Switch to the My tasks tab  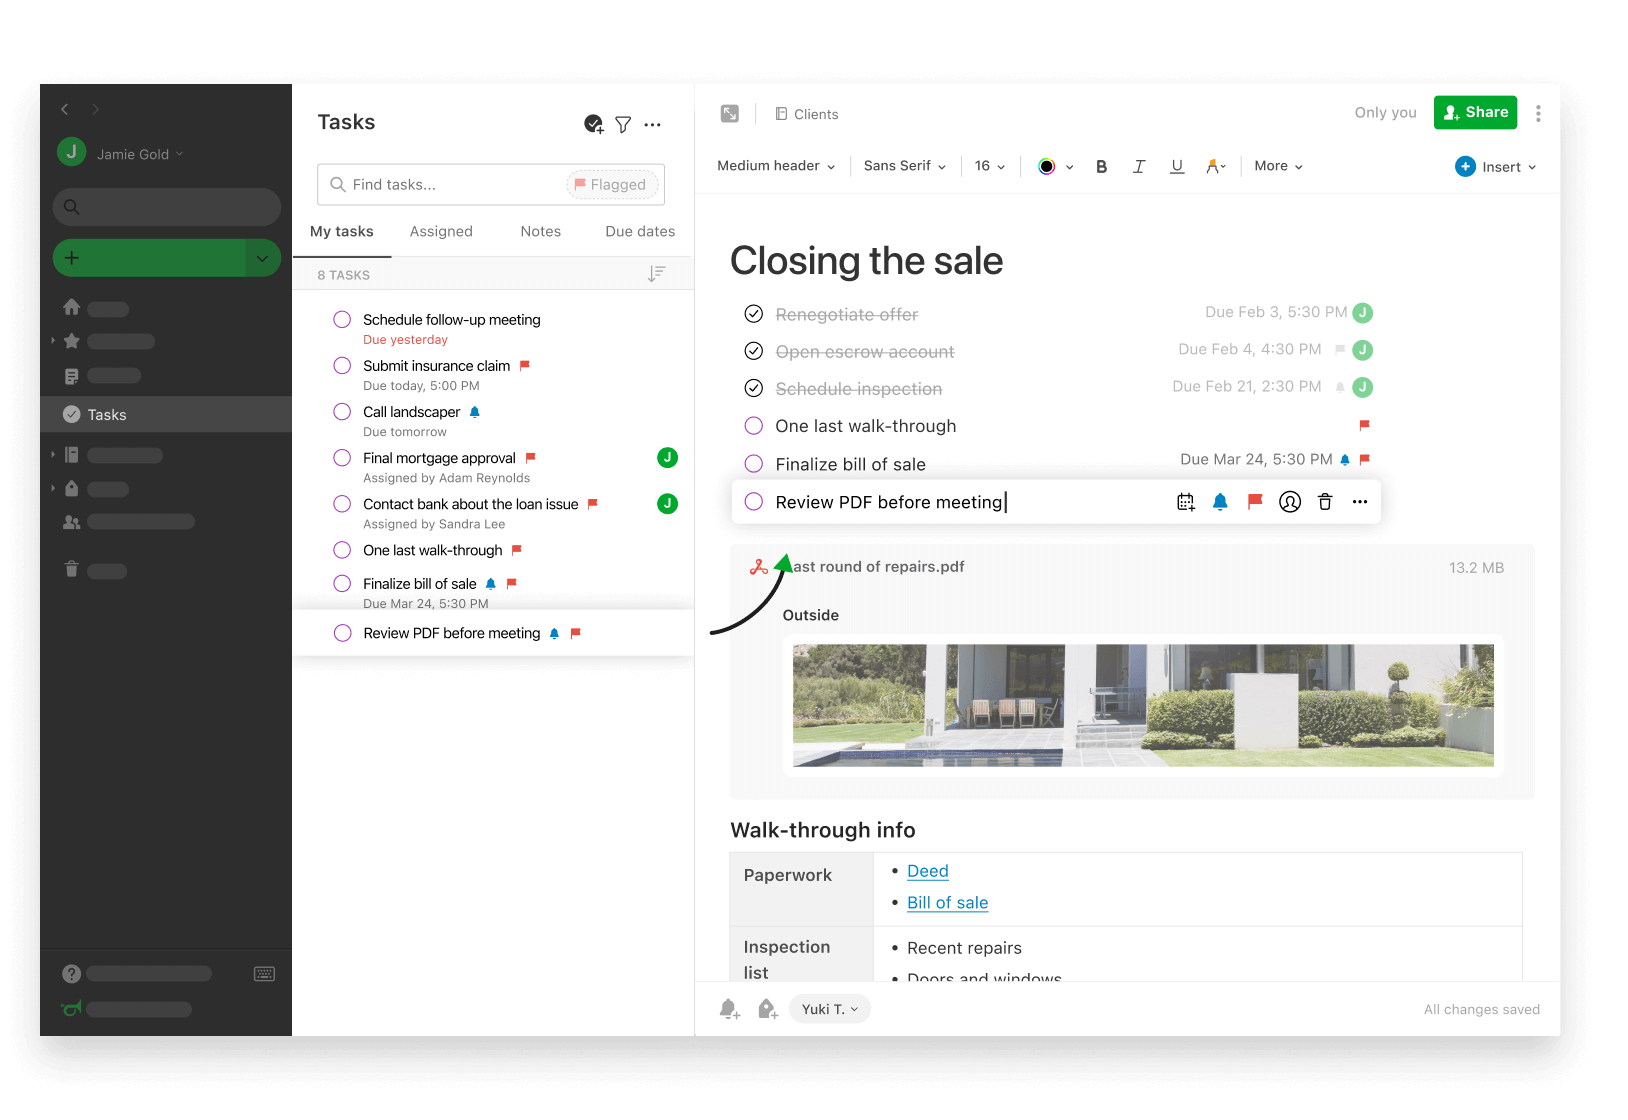342,231
